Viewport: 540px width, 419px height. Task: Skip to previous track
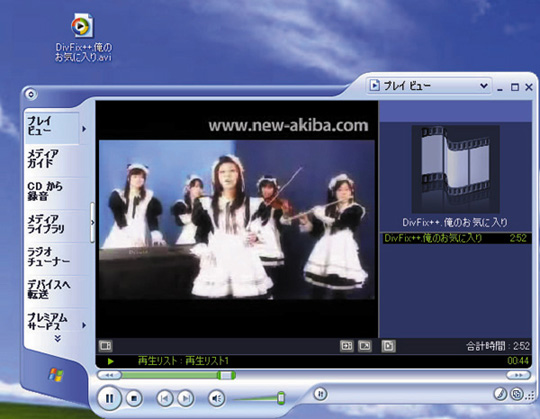pos(165,398)
